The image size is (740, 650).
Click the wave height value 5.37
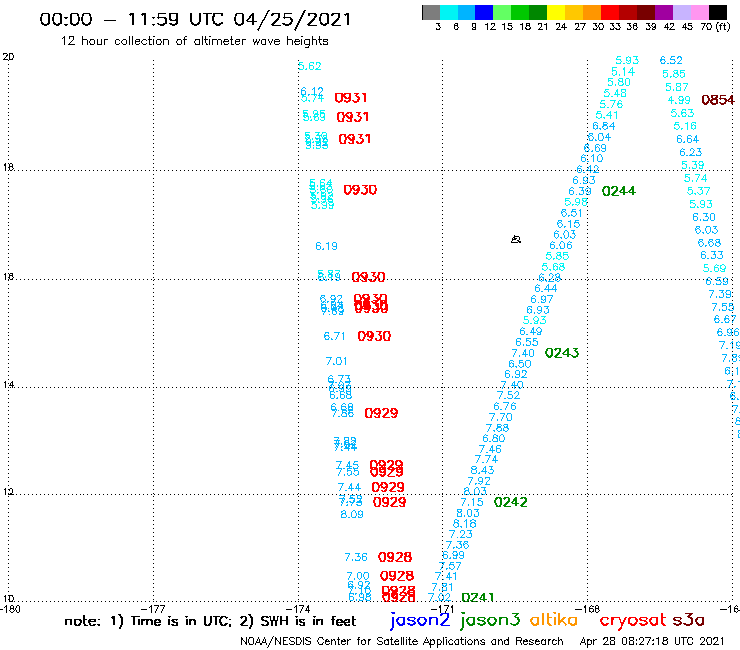pos(698,191)
